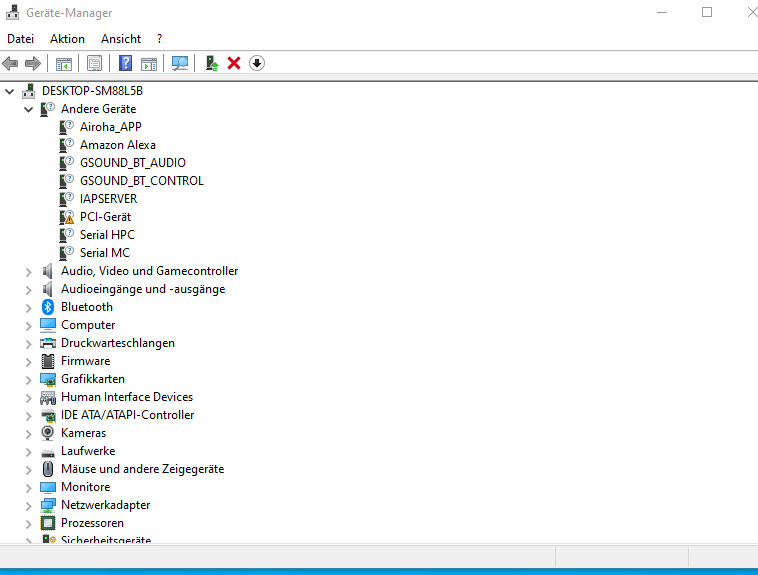Expand the Grafikkarten category chevron
Image resolution: width=758 pixels, height=575 pixels.
coord(29,380)
